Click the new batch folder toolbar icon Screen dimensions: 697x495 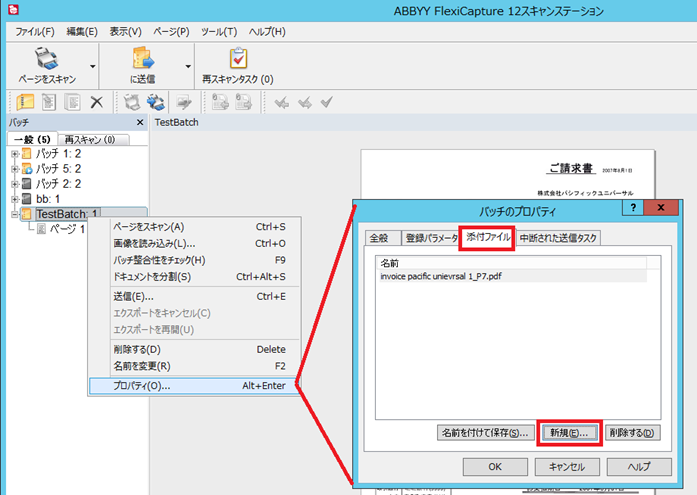click(25, 102)
